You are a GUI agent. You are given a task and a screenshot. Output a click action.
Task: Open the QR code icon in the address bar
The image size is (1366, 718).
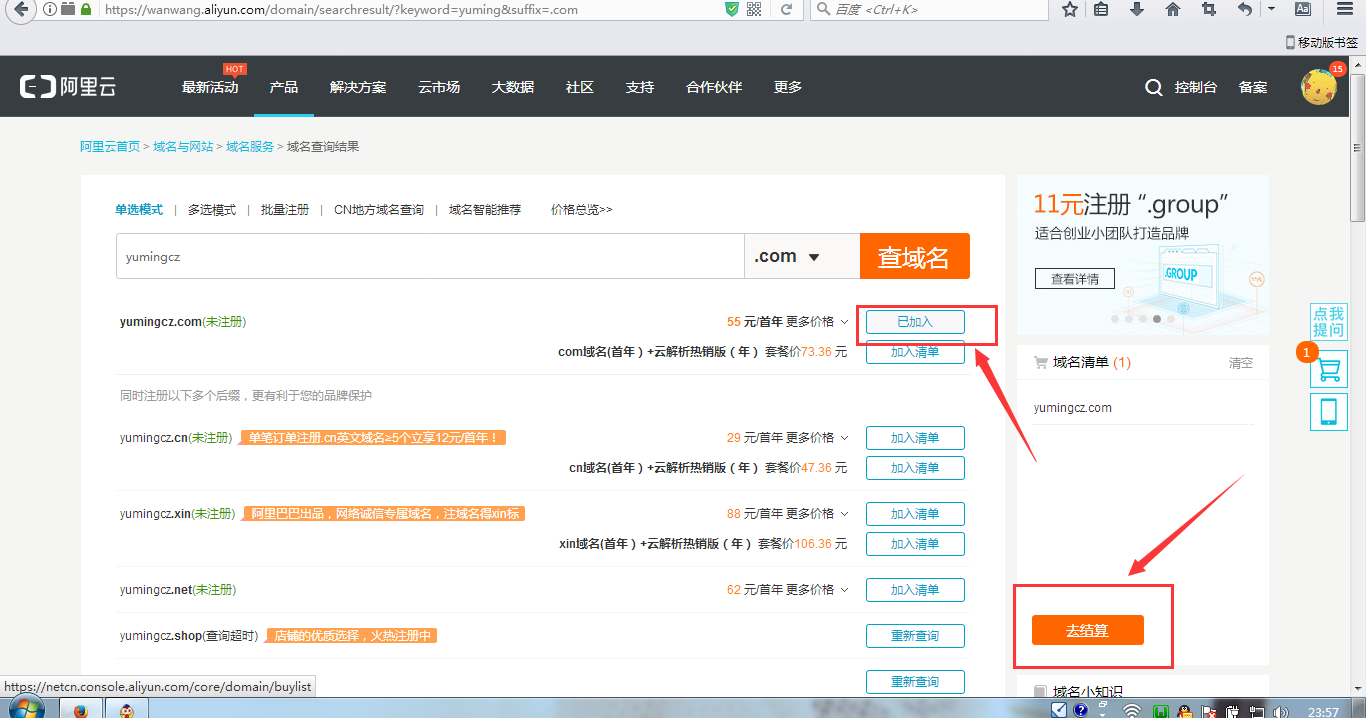tap(754, 9)
